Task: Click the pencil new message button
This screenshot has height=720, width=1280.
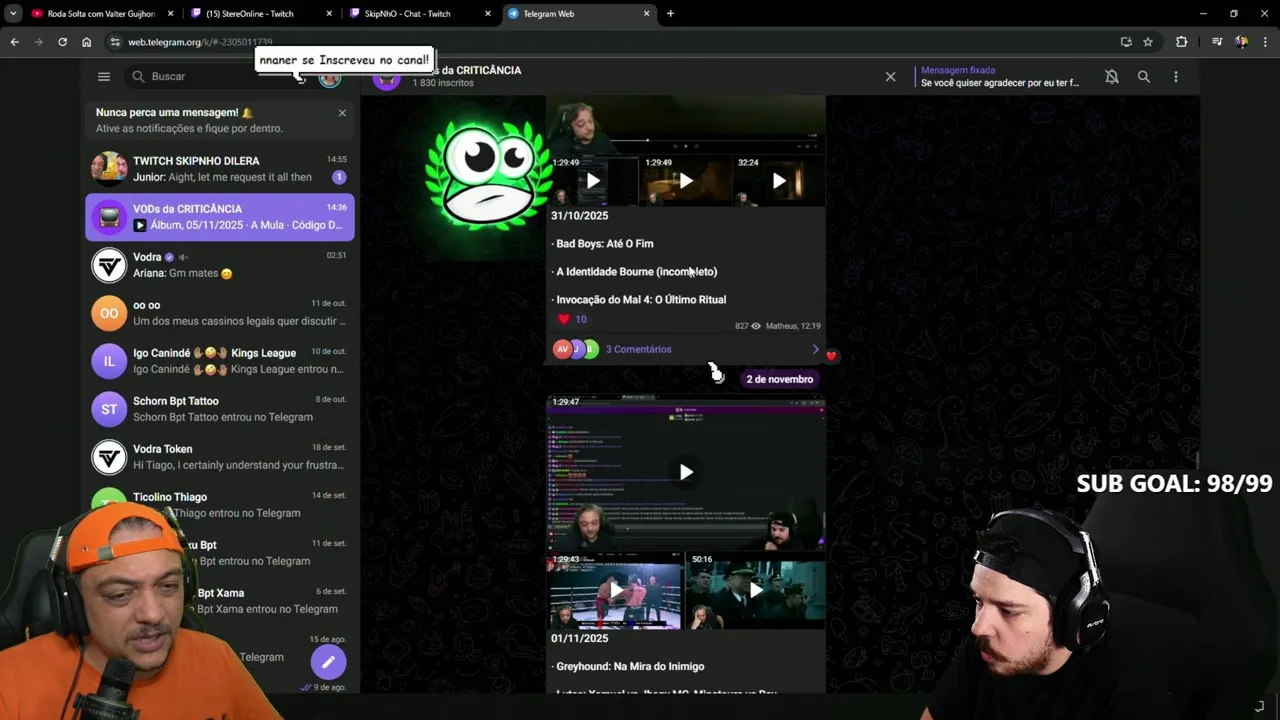Action: tap(328, 662)
